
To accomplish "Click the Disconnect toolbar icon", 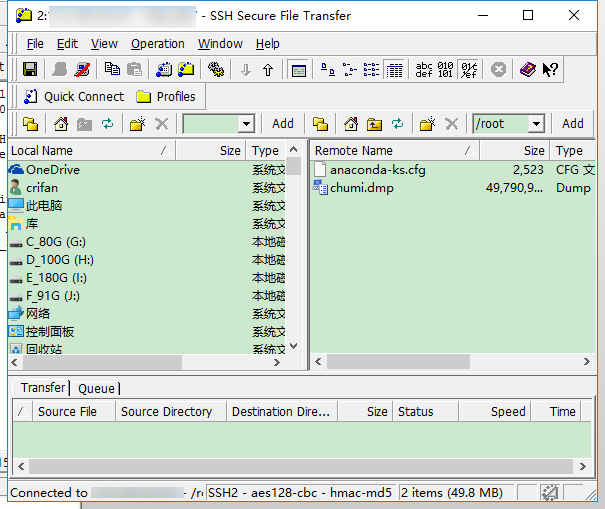I will click(x=82, y=70).
